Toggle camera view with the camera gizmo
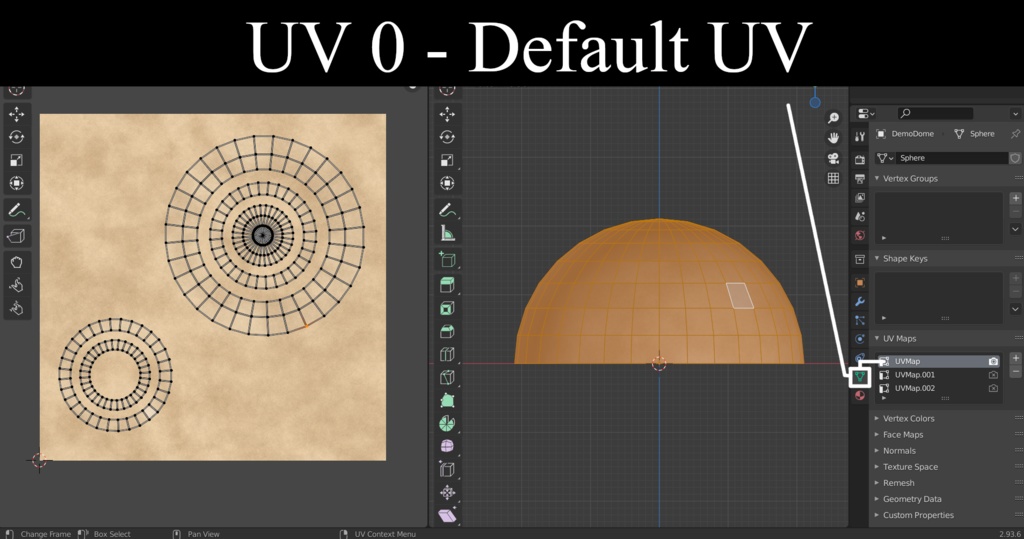This screenshot has width=1024, height=539. click(x=833, y=158)
